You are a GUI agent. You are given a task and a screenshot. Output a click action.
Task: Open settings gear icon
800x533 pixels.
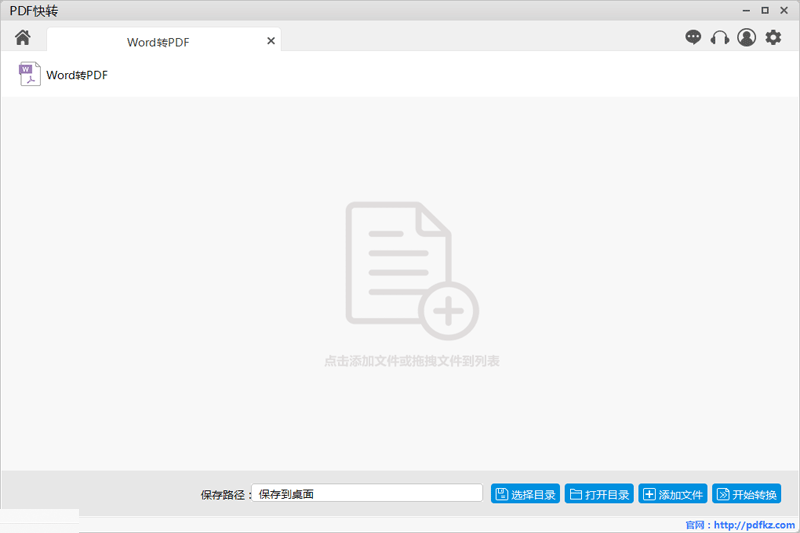(773, 37)
